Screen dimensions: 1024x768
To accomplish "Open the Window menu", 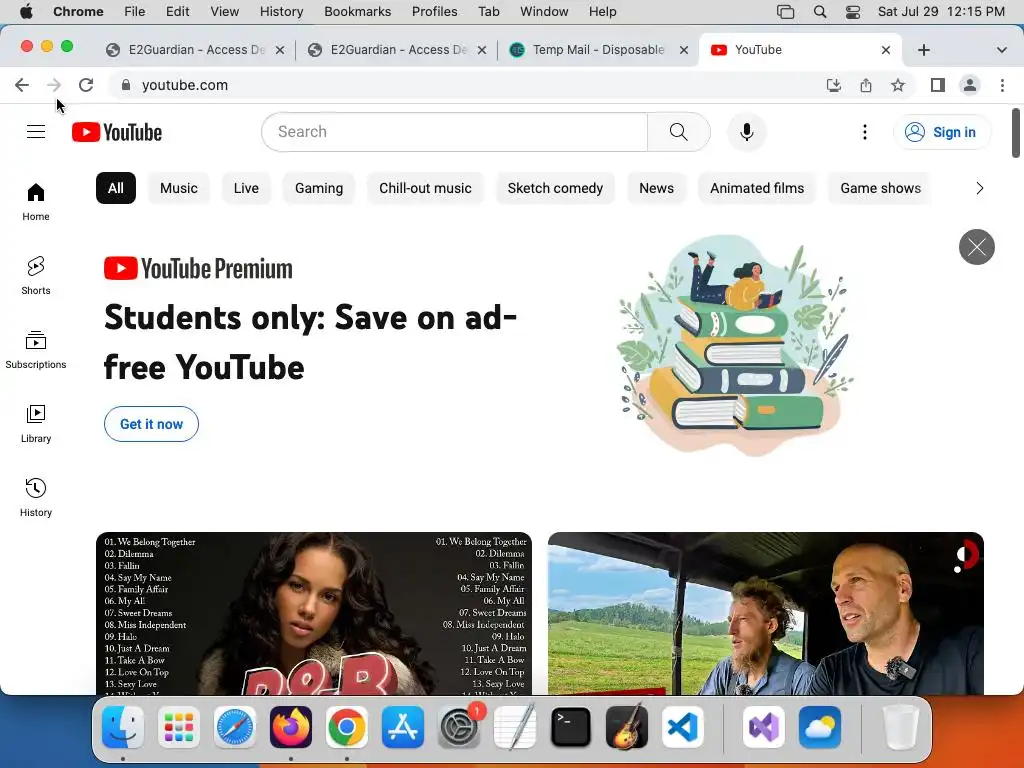I will coord(544,12).
